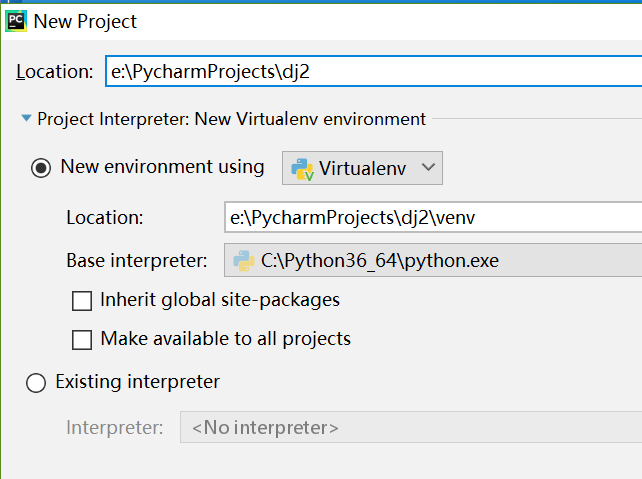Click the New Project window title
Screen dimensions: 642x479
pyautogui.click(x=85, y=21)
